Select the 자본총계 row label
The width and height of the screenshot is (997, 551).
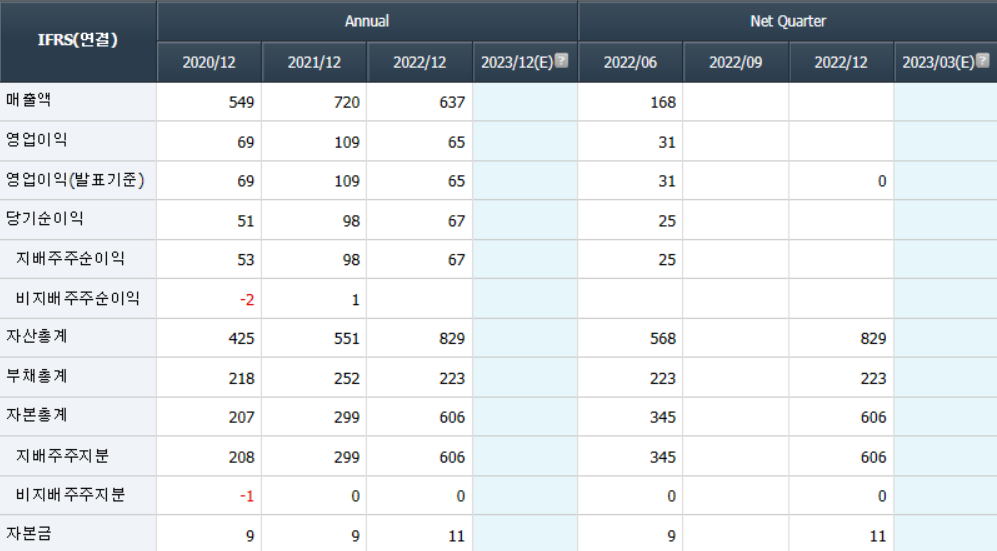[x=36, y=416]
